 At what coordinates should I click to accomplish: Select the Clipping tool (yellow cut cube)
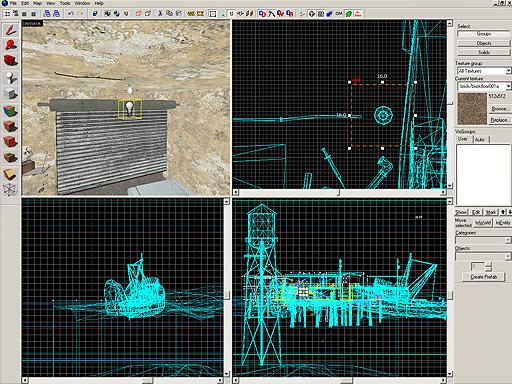[10, 174]
